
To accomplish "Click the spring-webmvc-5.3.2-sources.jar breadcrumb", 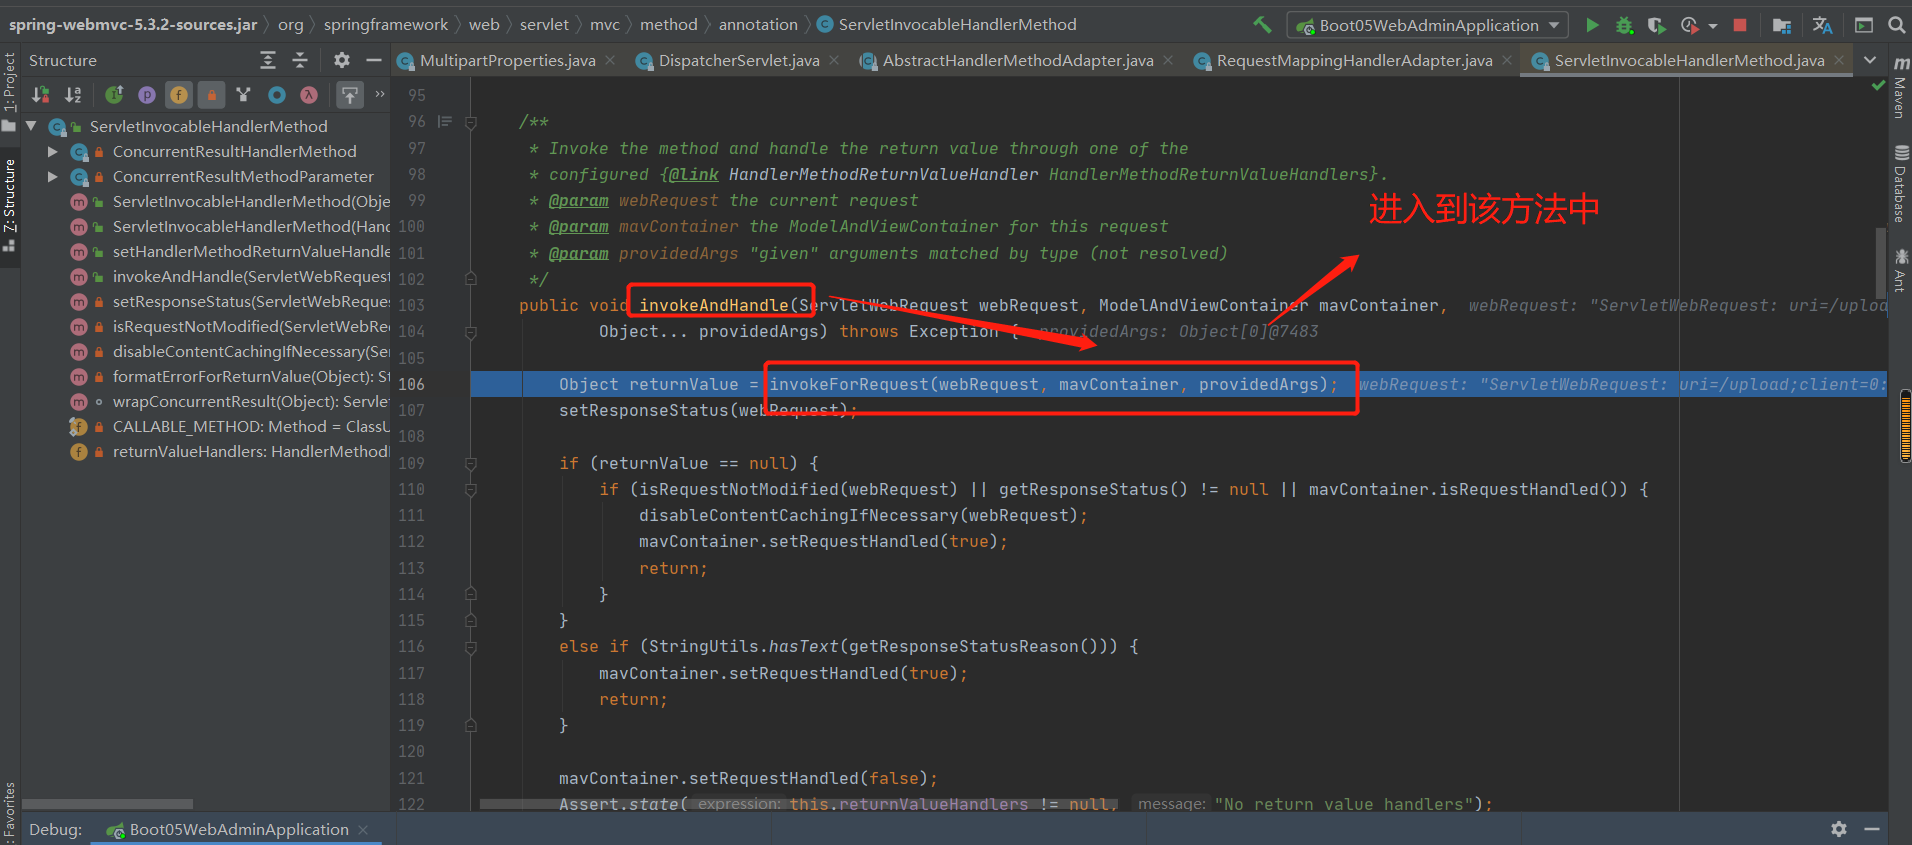I will point(133,25).
